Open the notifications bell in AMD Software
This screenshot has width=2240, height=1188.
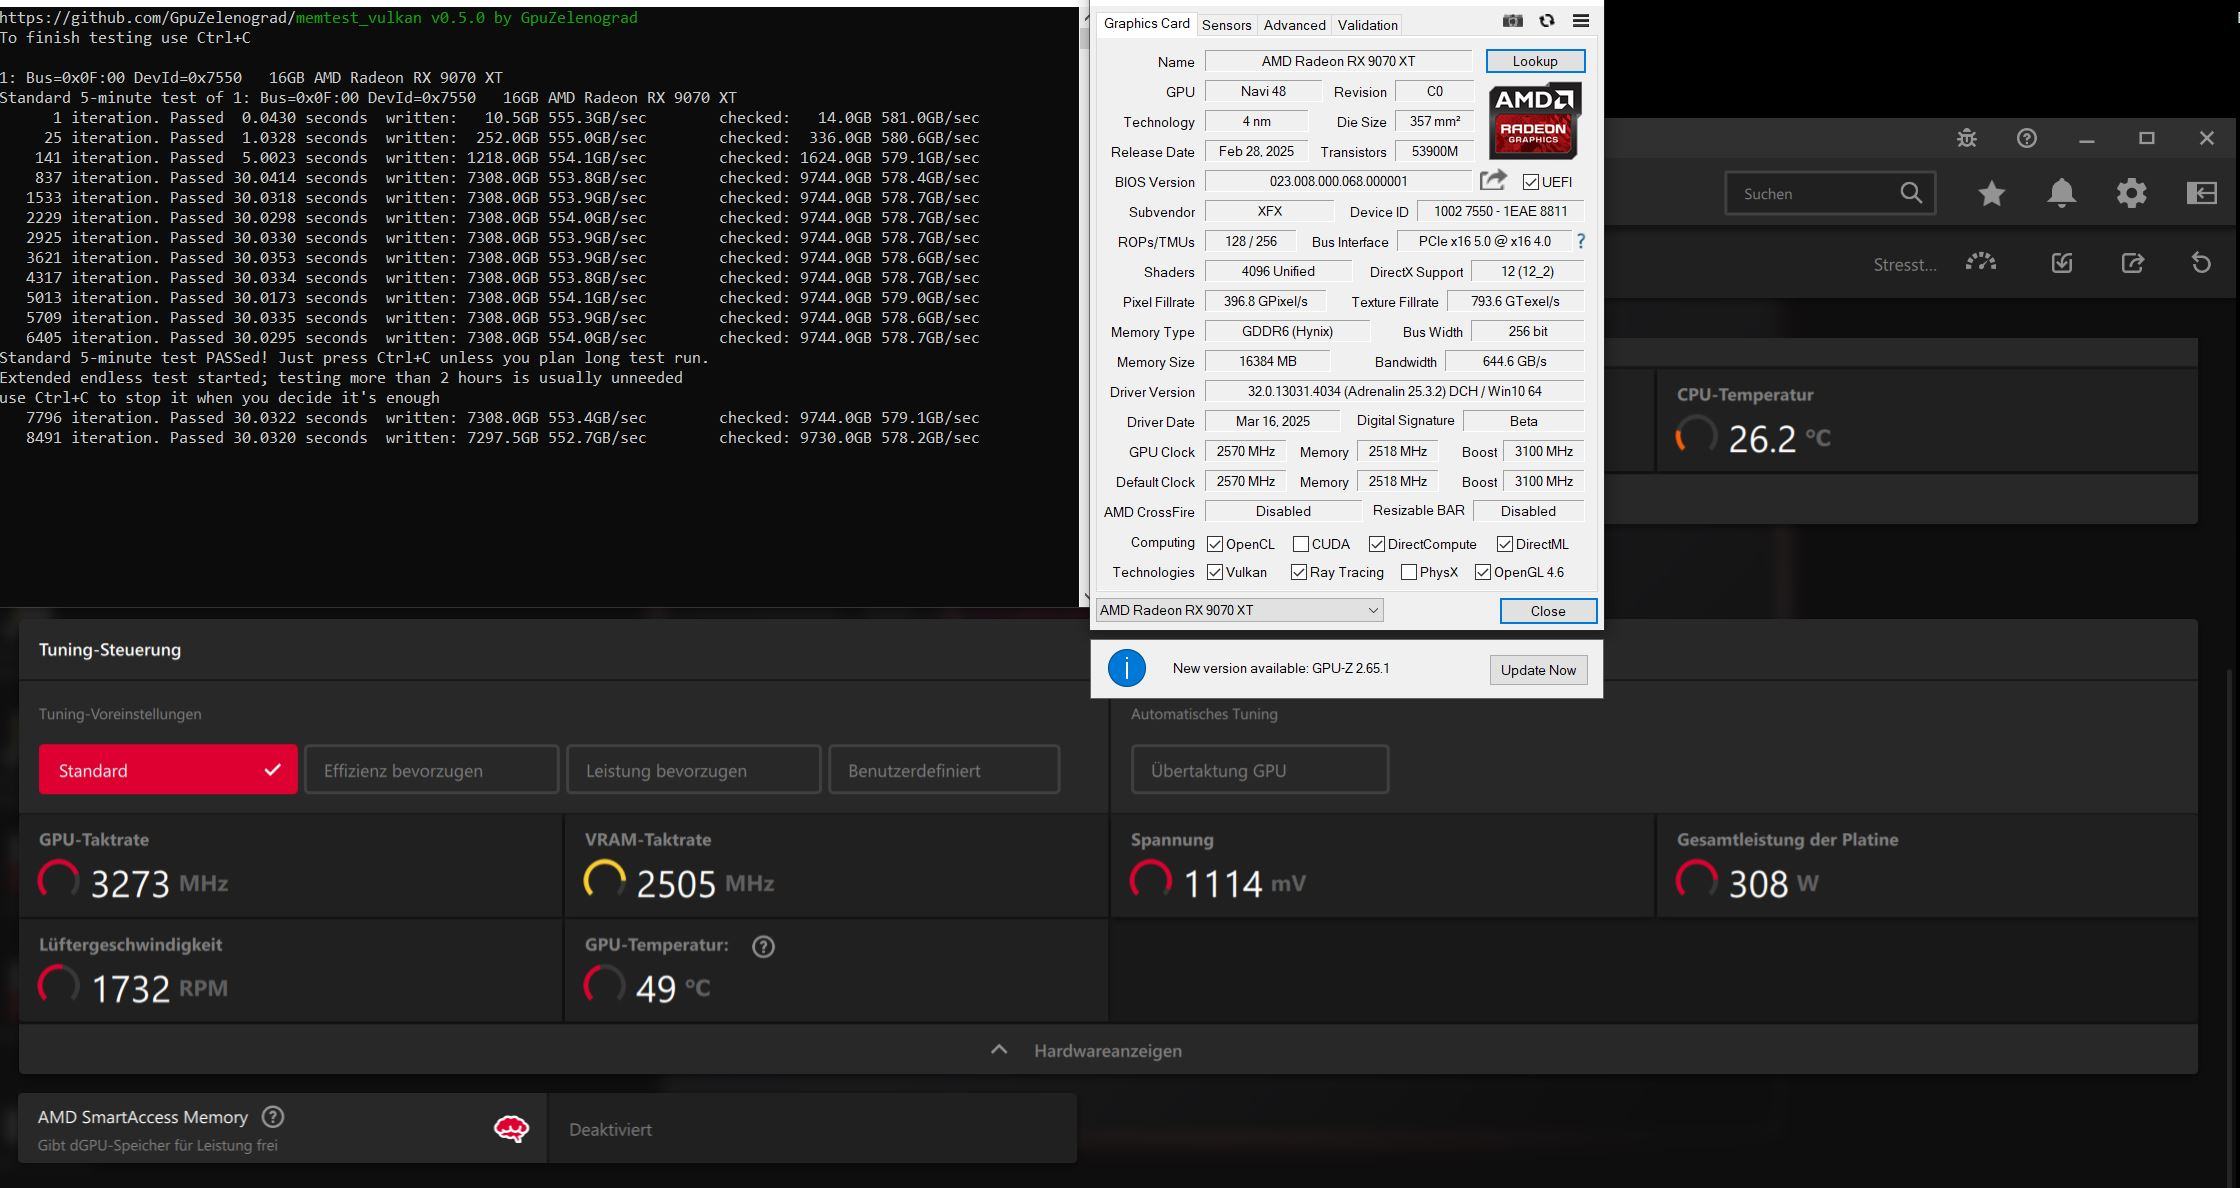pos(2062,193)
